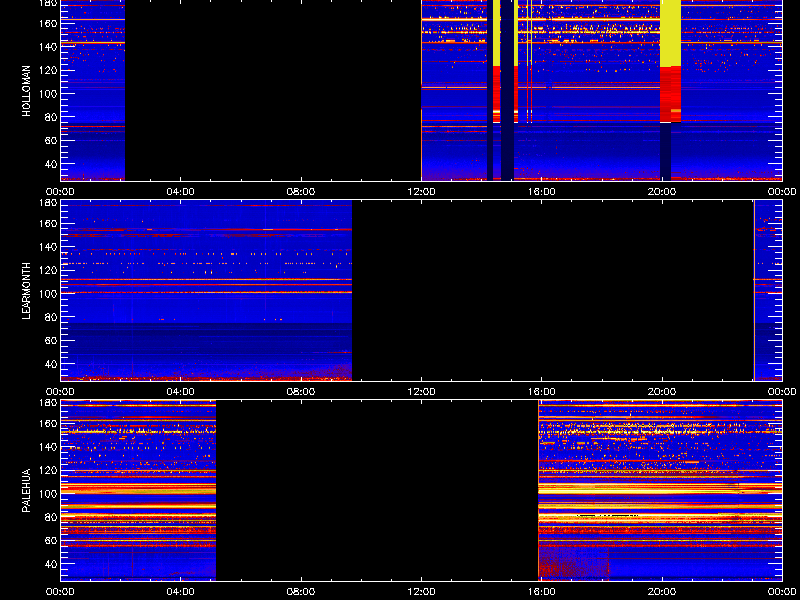Select the 180 frequency tick on Learmonth axis
The width and height of the screenshot is (800, 600).
click(47, 202)
